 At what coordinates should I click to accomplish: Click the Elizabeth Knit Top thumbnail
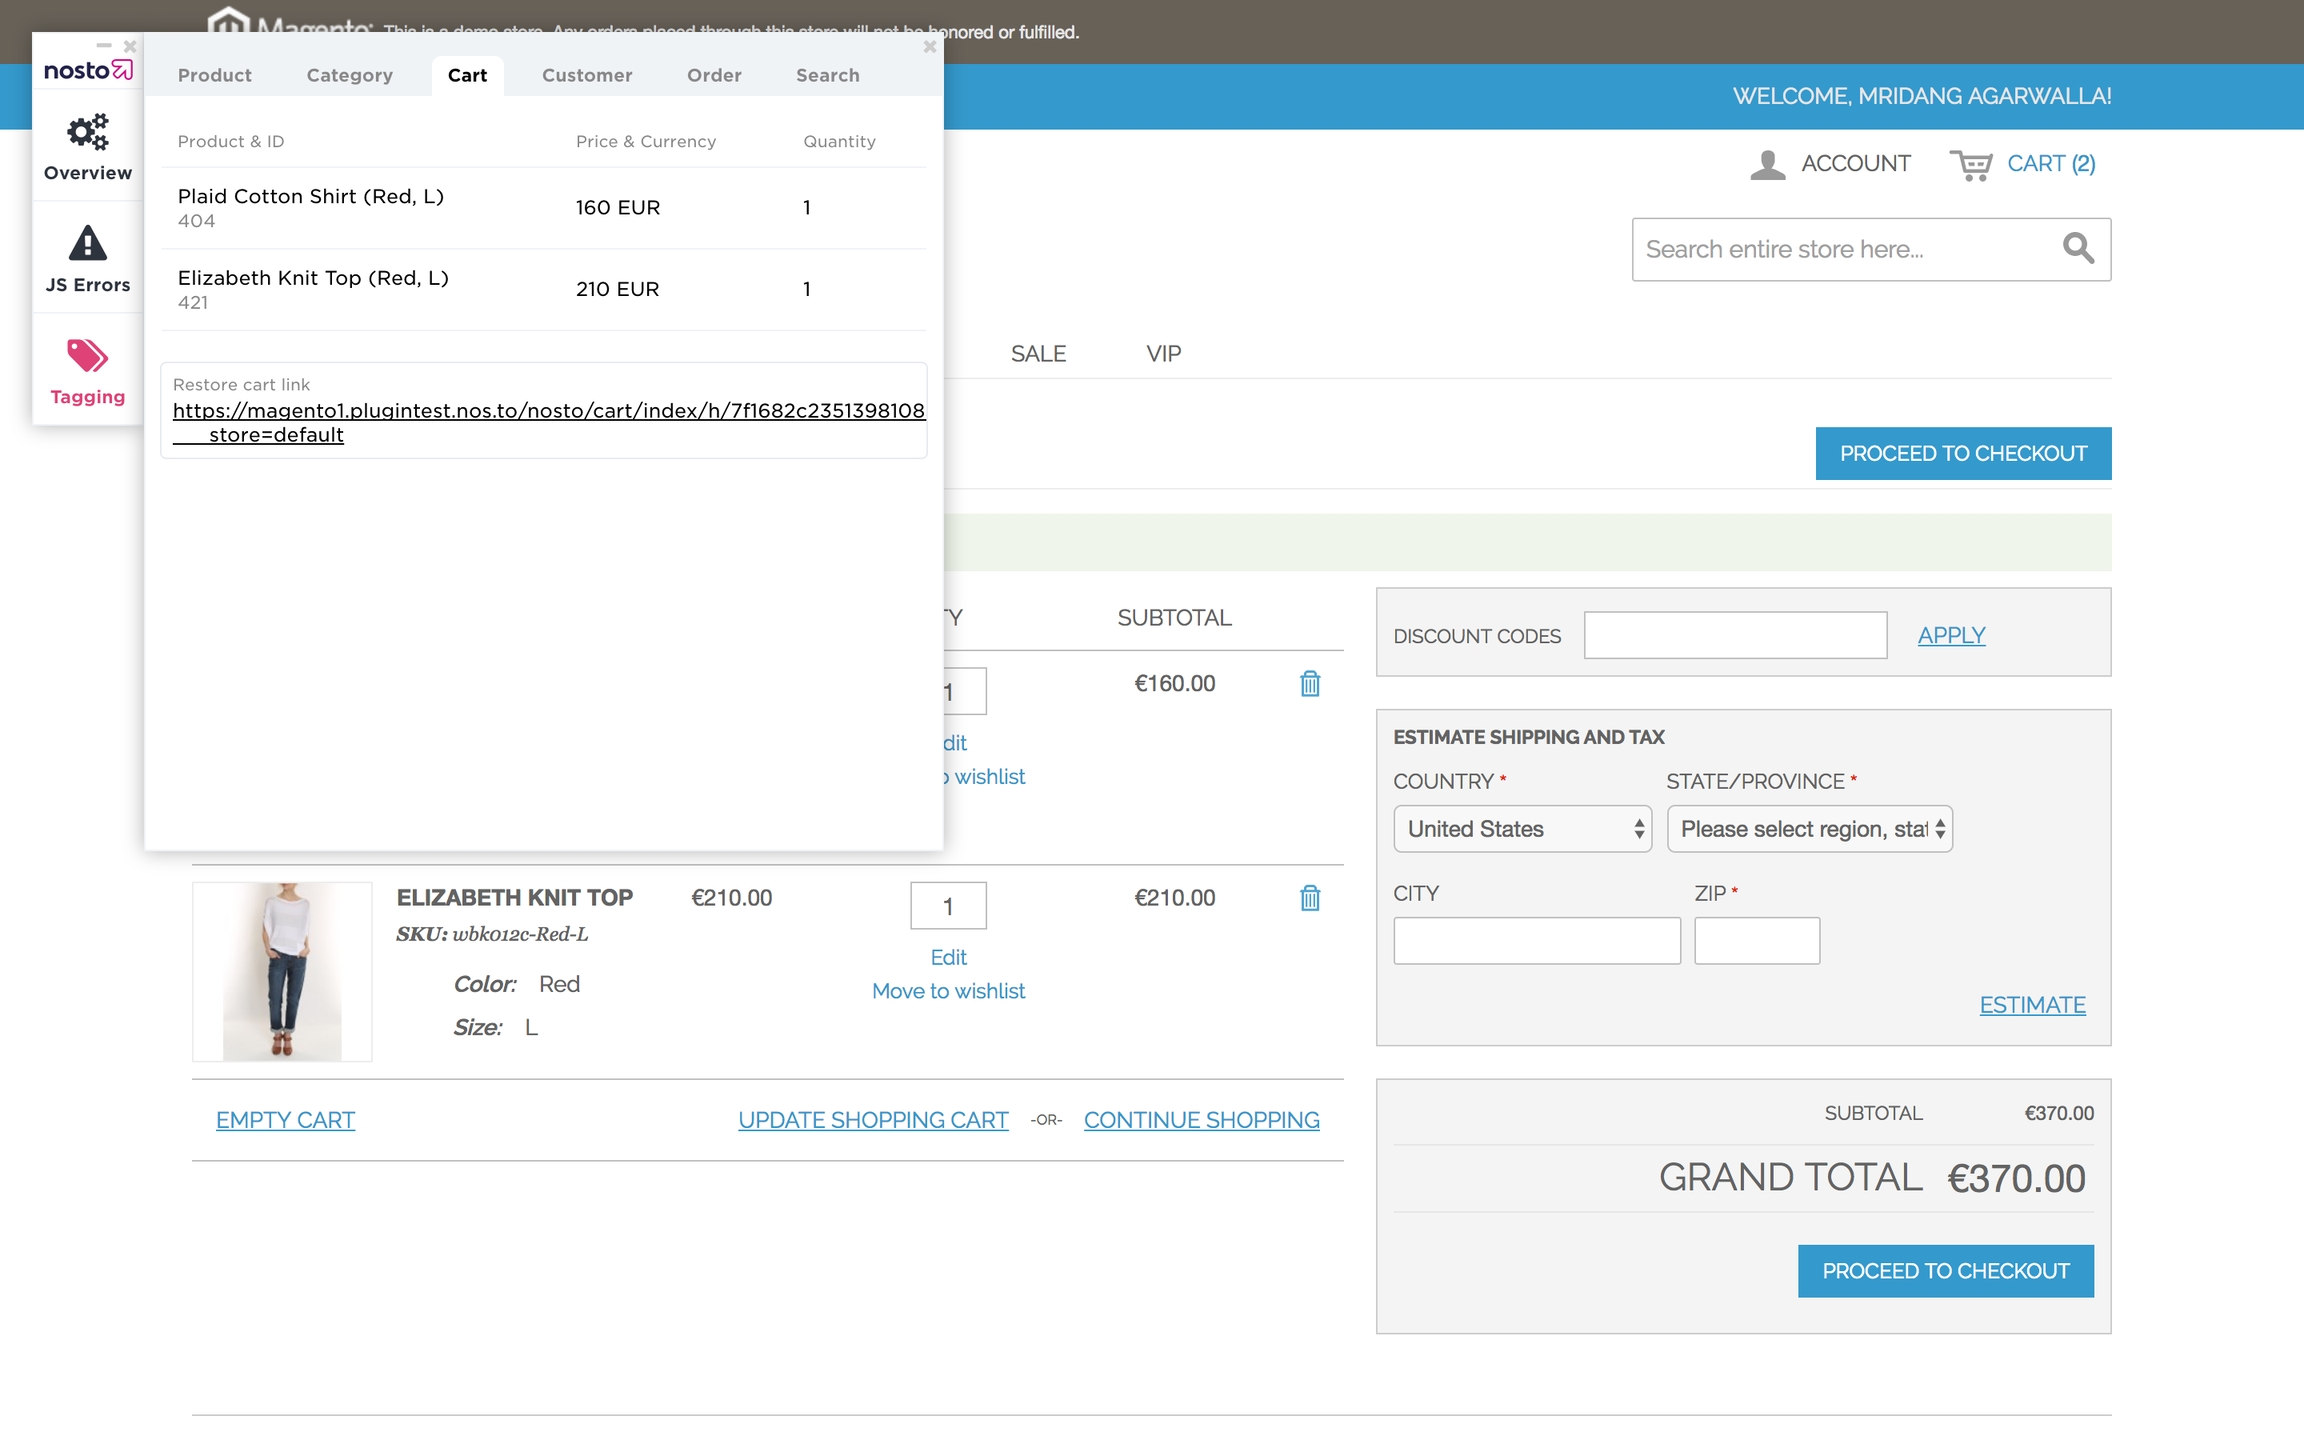point(282,971)
